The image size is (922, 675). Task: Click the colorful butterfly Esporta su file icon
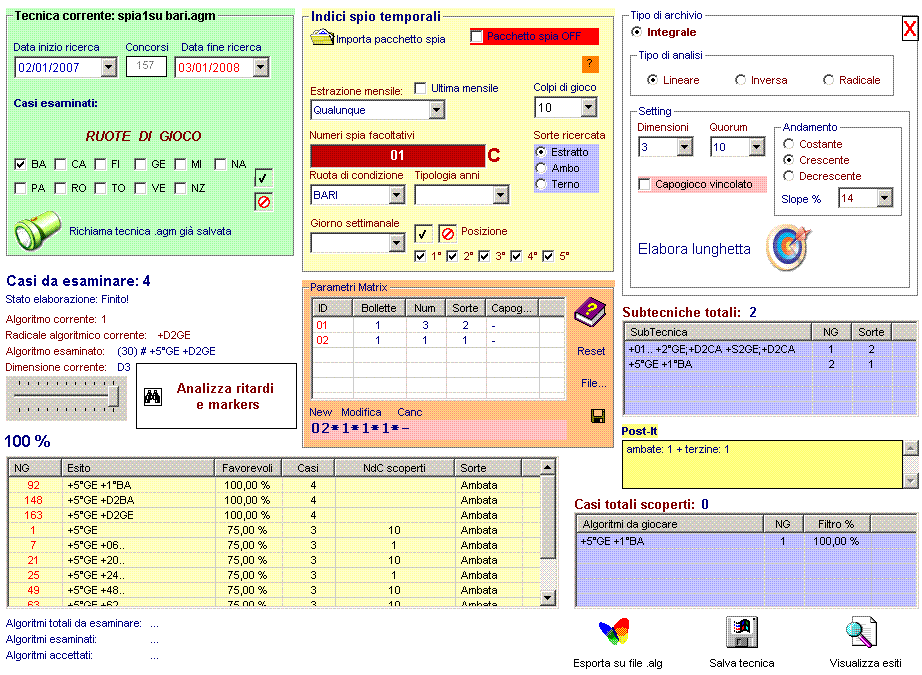[x=614, y=632]
